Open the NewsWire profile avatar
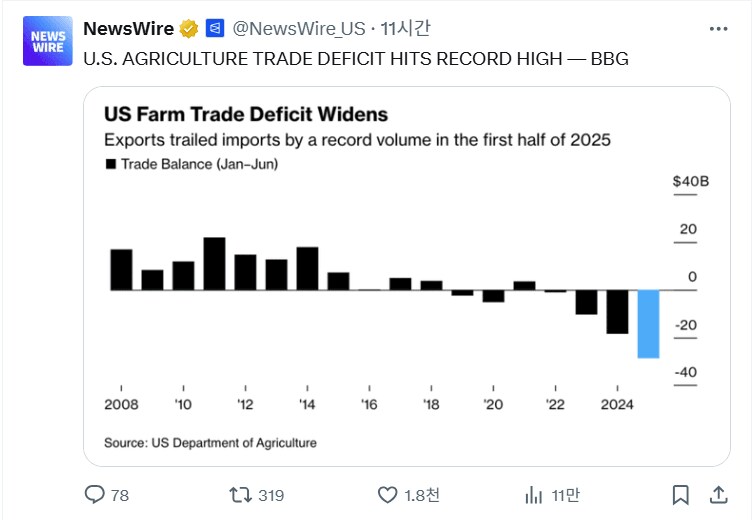The height and width of the screenshot is (520, 754). coord(48,41)
